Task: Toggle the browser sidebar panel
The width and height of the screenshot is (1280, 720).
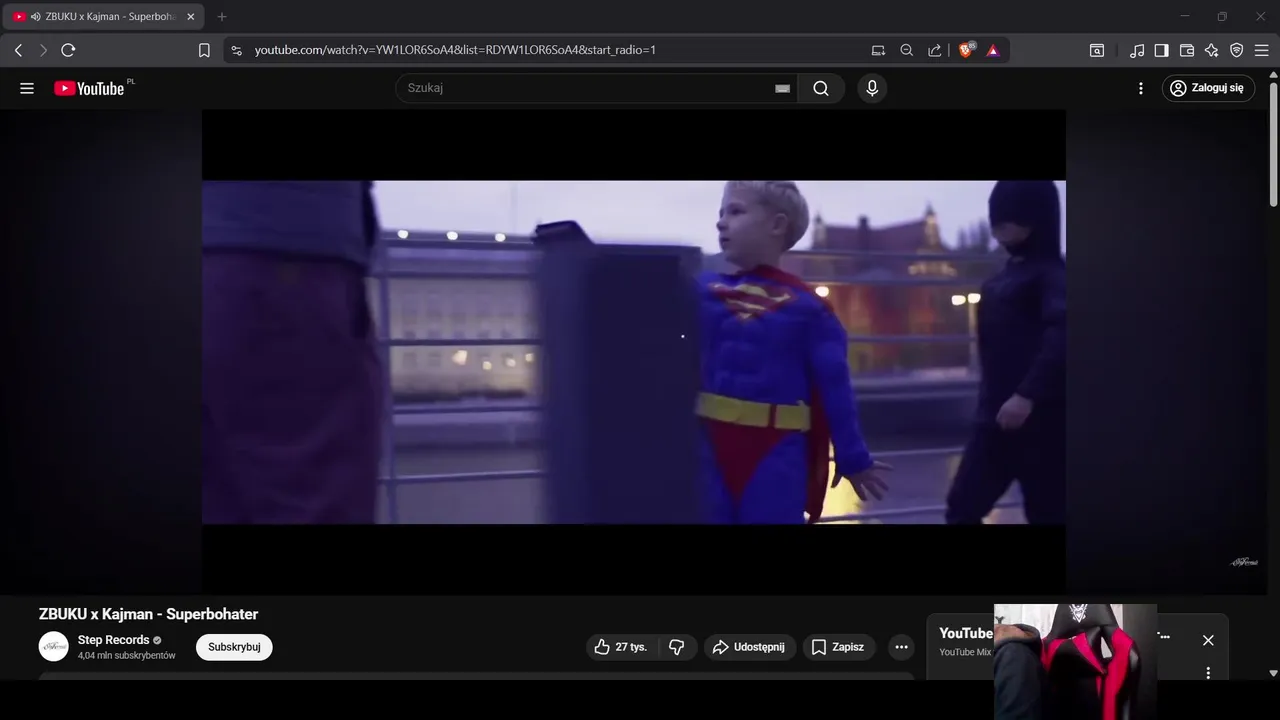Action: 1162,50
